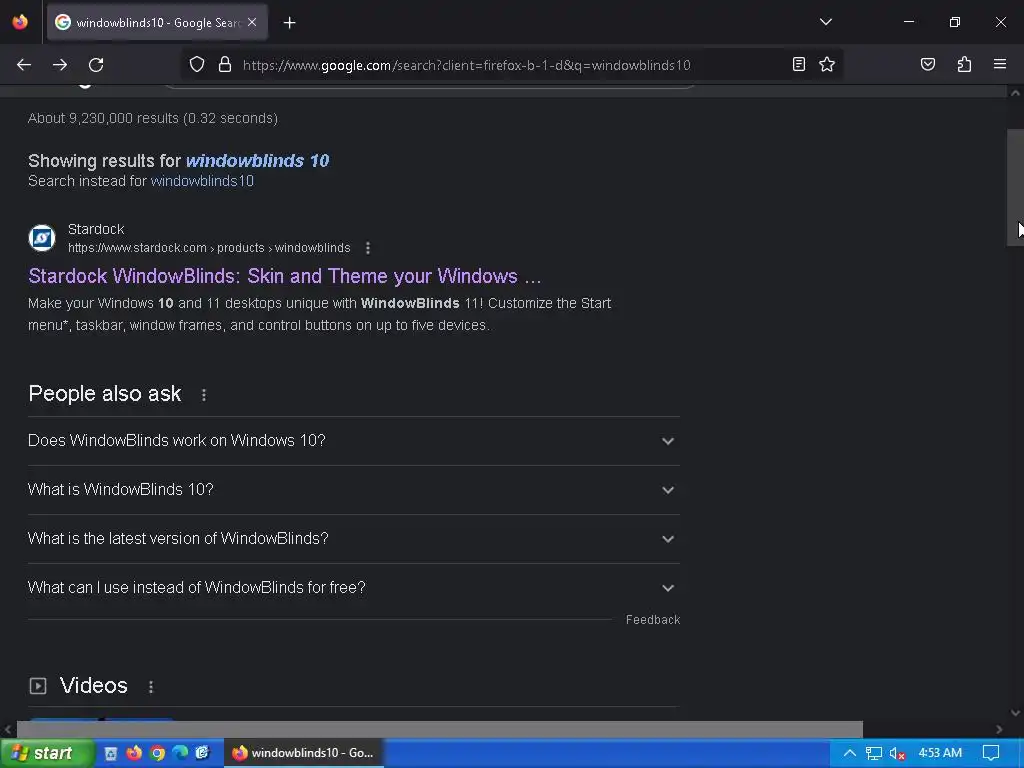This screenshot has height=768, width=1024.
Task: Click the Feedback link
Action: point(652,620)
